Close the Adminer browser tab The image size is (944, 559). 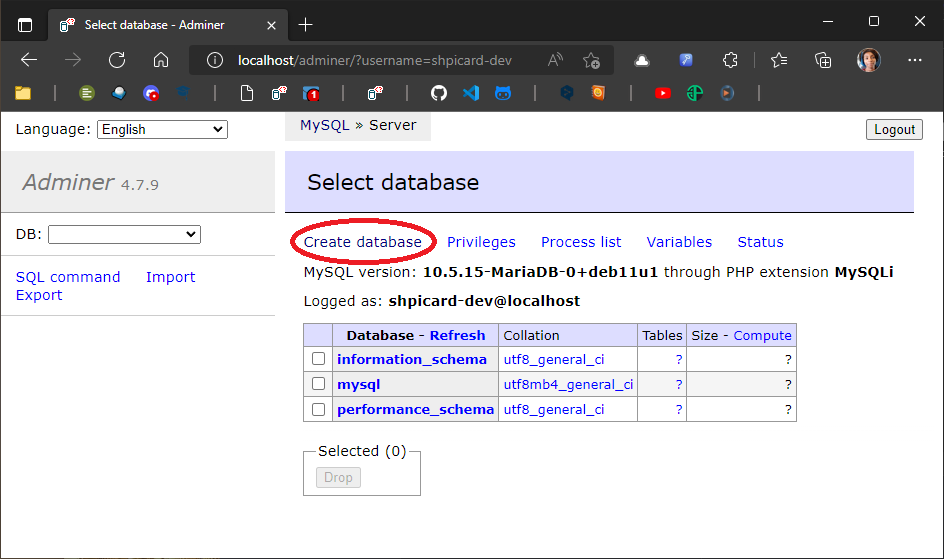tap(271, 25)
